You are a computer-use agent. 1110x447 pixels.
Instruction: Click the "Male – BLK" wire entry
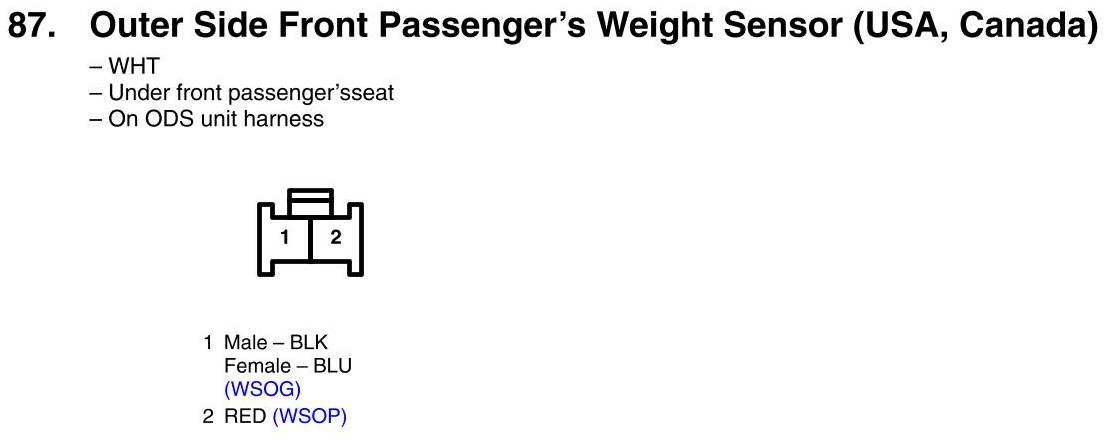276,343
